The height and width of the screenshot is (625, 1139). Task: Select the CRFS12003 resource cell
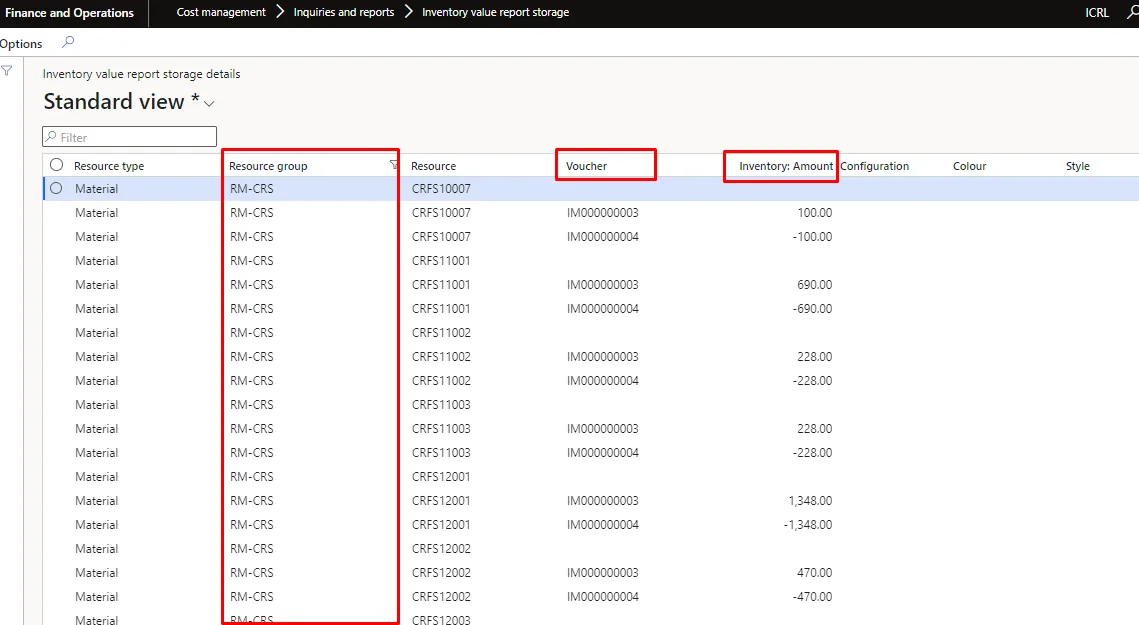(441, 620)
